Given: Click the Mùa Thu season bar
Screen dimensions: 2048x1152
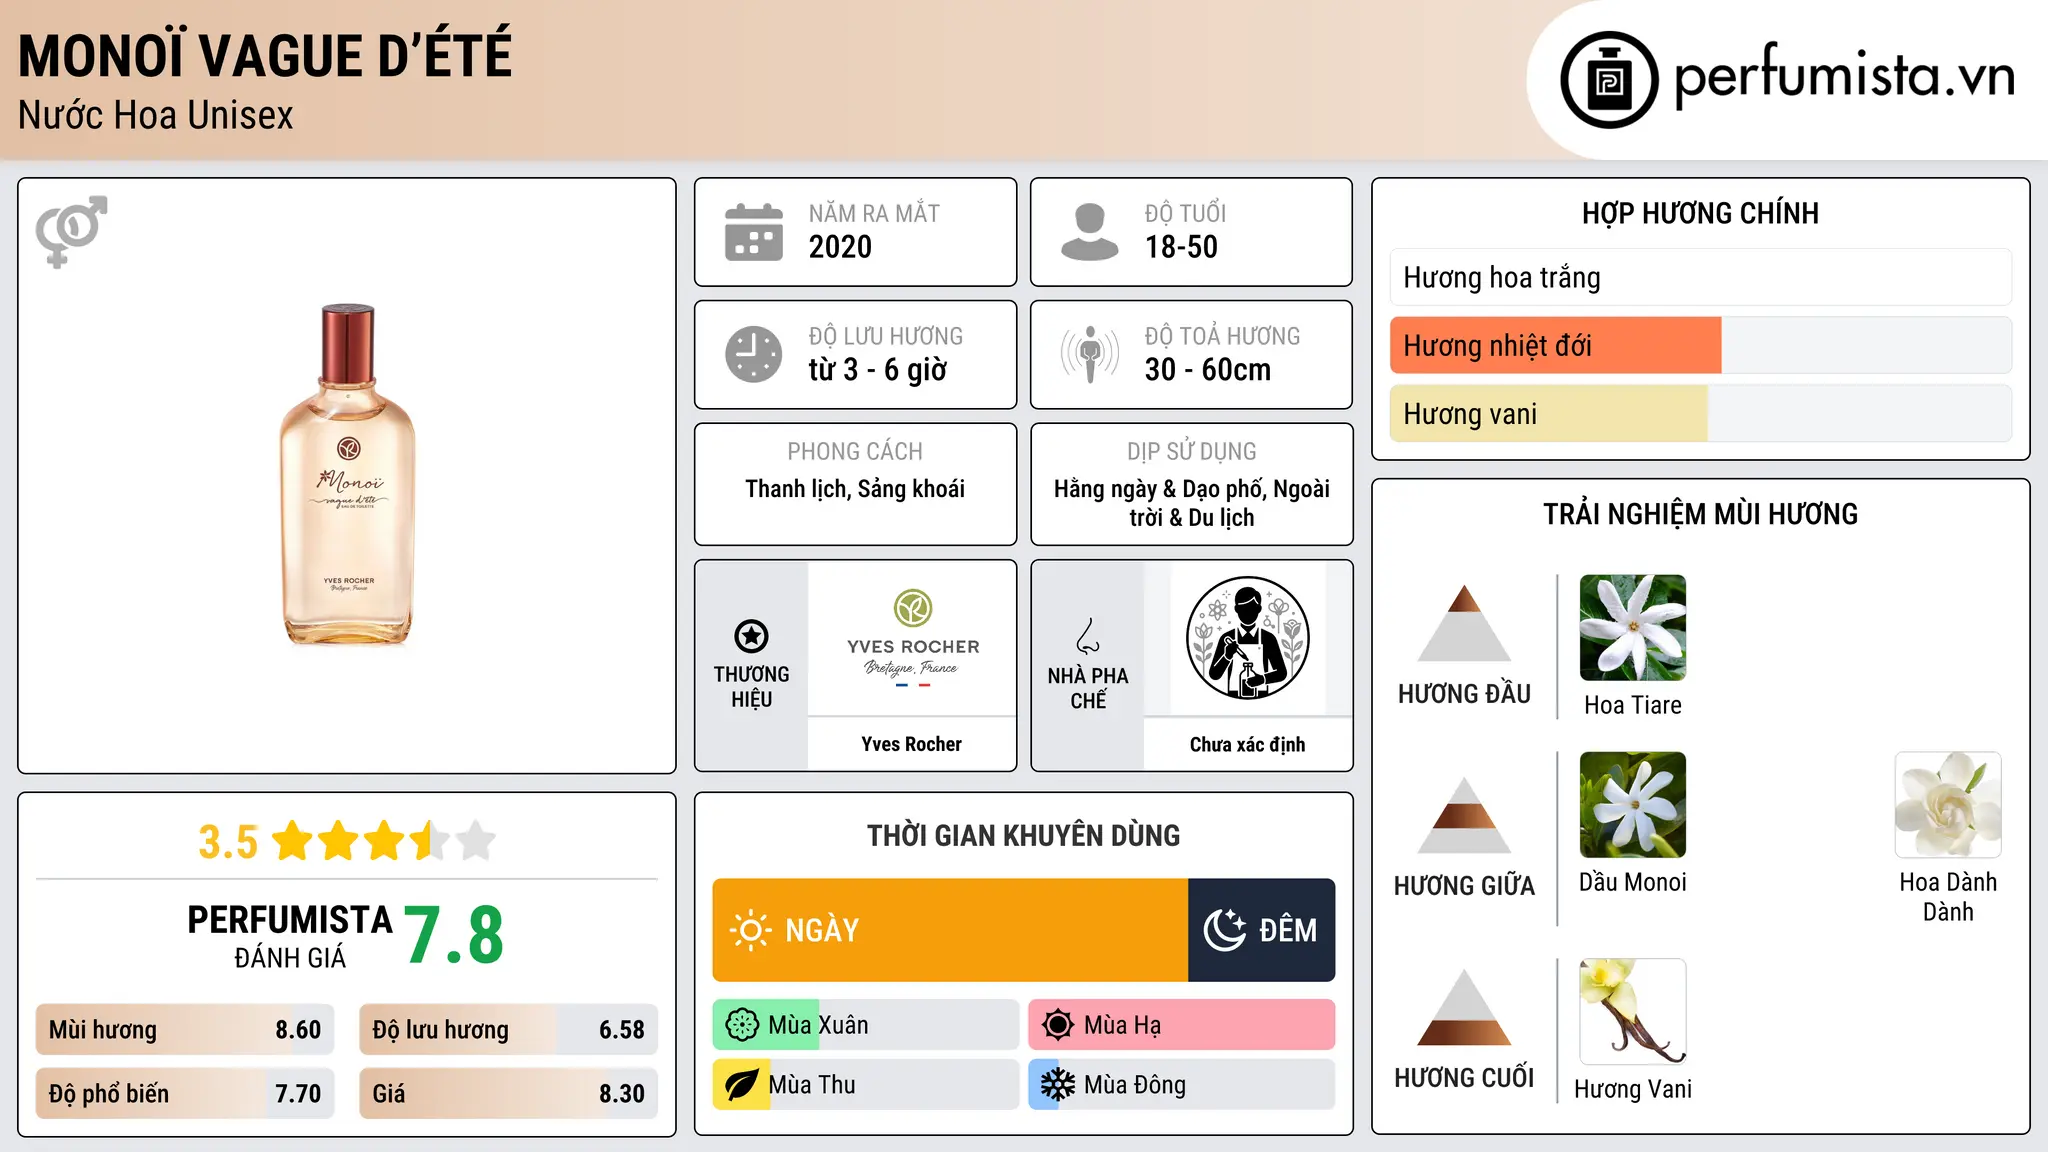Looking at the screenshot, I should (x=866, y=1085).
